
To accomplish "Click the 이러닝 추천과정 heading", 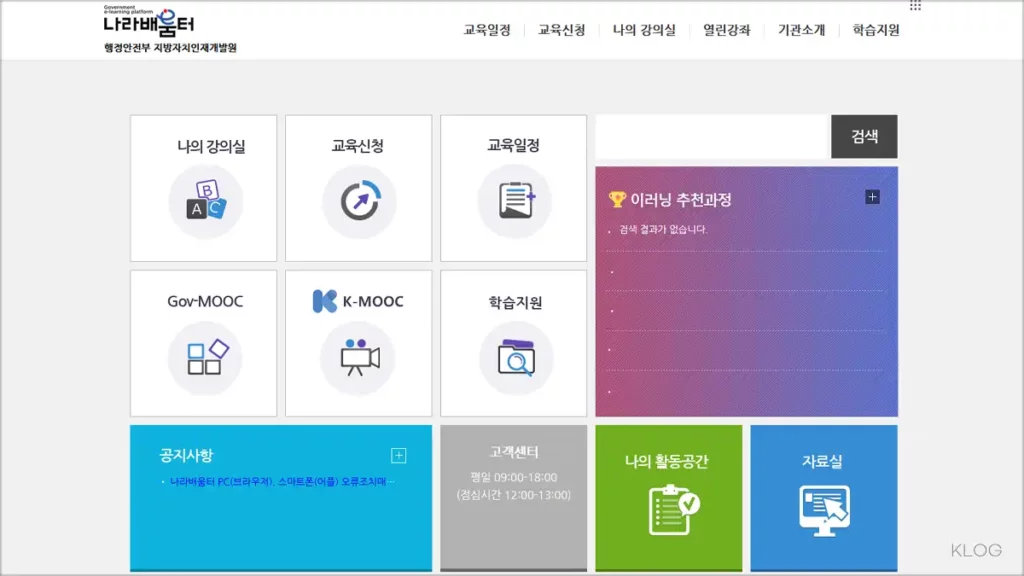I will coord(680,200).
